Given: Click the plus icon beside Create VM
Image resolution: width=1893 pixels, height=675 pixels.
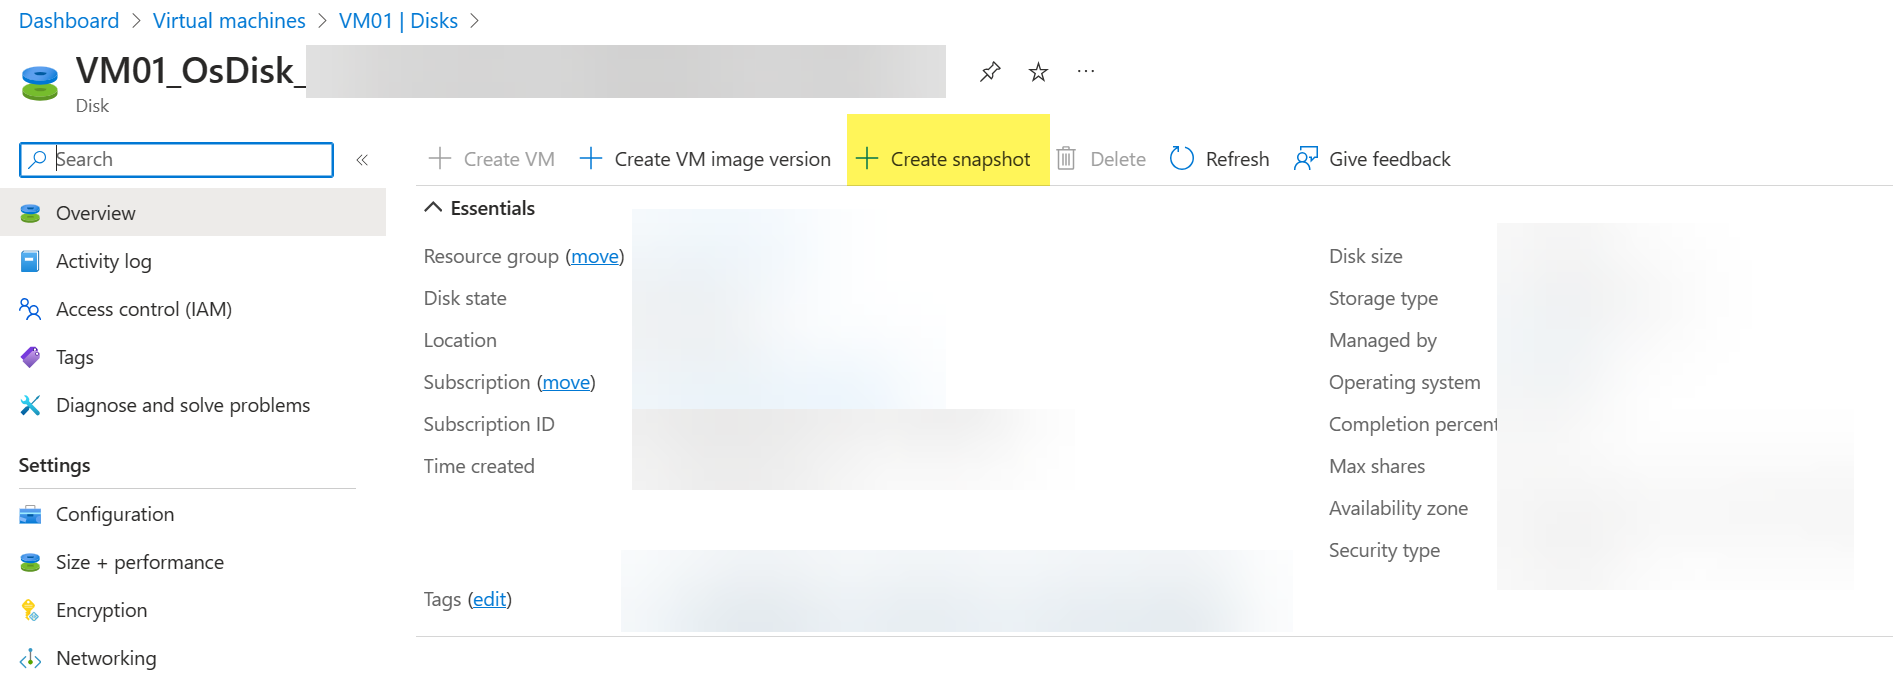Looking at the screenshot, I should (x=440, y=159).
